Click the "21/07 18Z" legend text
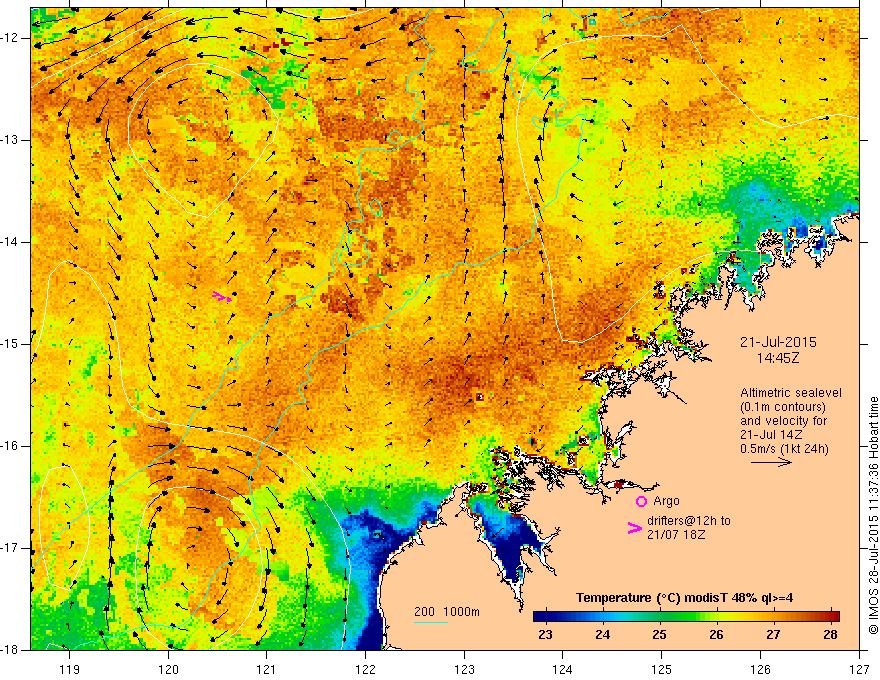 point(676,535)
